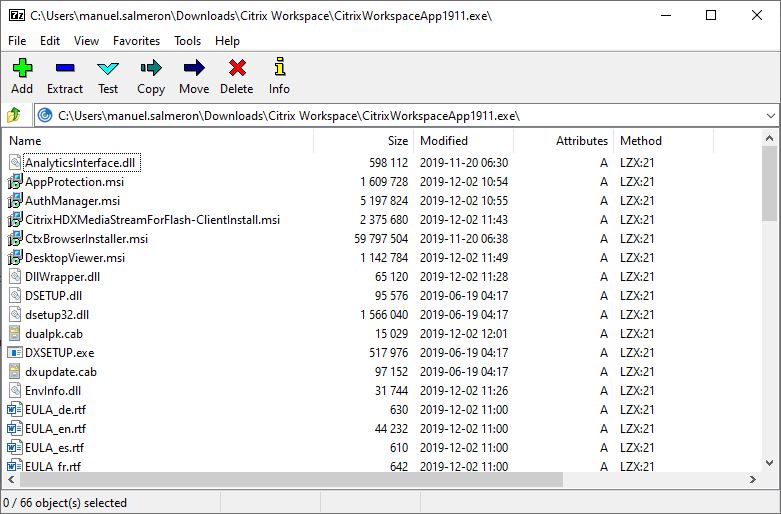Select the file name DXSETUP.exe
Viewport: 781px width, 514px height.
click(x=60, y=353)
